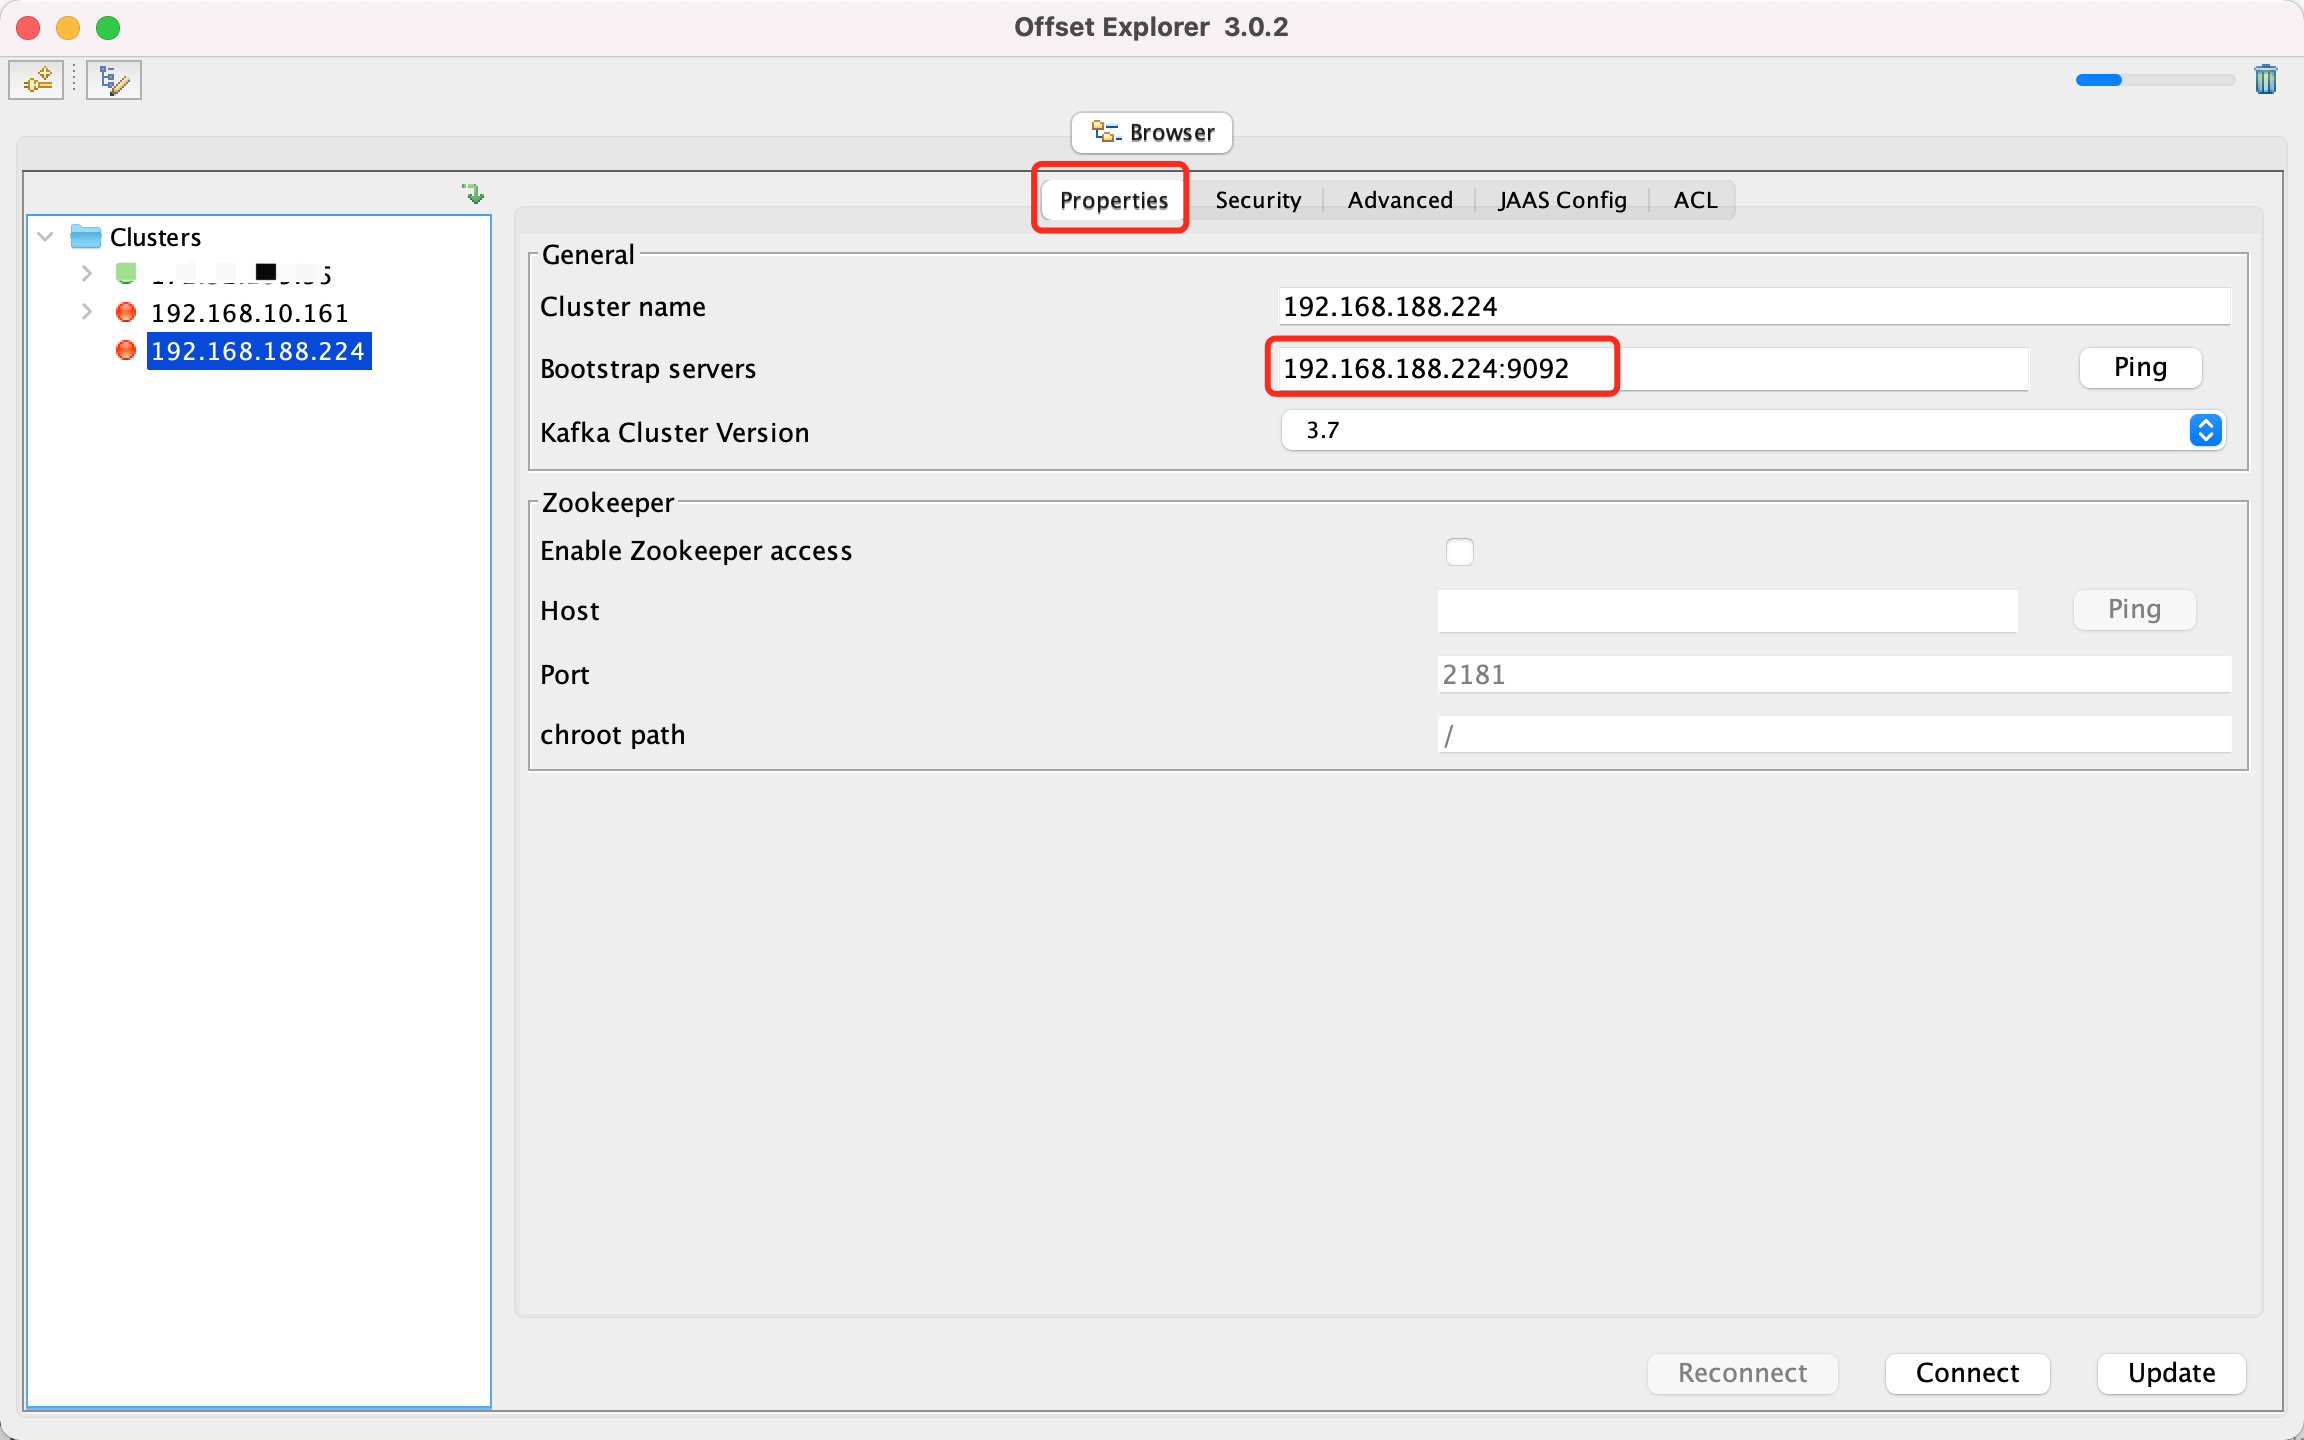
Task: Click the green refresh arrow above cluster tree
Action: (x=473, y=193)
